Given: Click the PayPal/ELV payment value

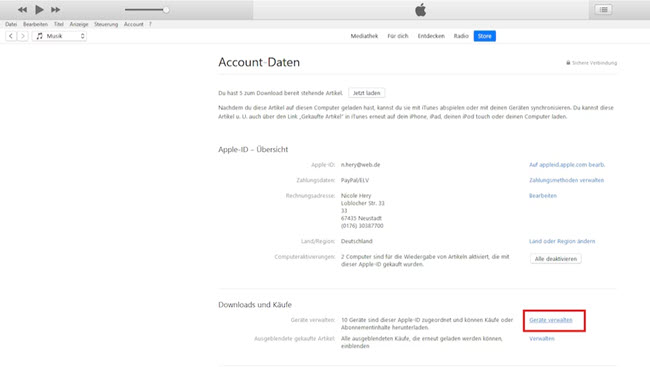Looking at the screenshot, I should click(355, 180).
